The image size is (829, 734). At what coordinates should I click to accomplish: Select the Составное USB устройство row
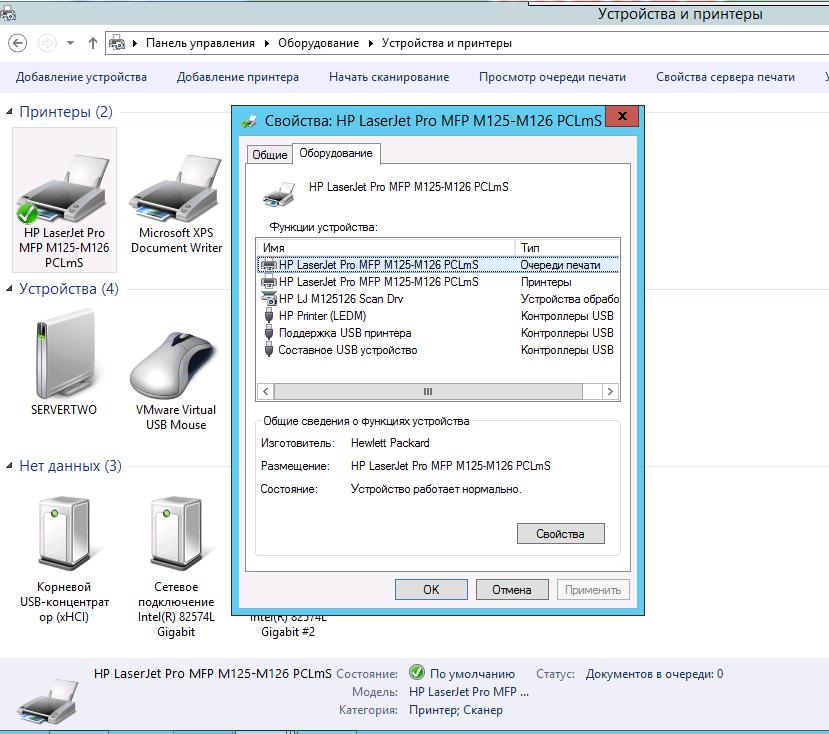pos(438,350)
